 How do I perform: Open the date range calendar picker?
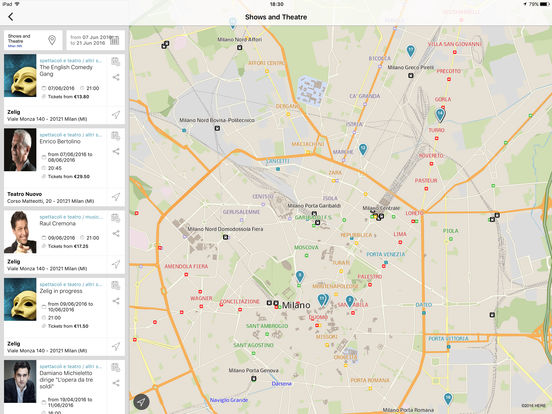[x=114, y=40]
